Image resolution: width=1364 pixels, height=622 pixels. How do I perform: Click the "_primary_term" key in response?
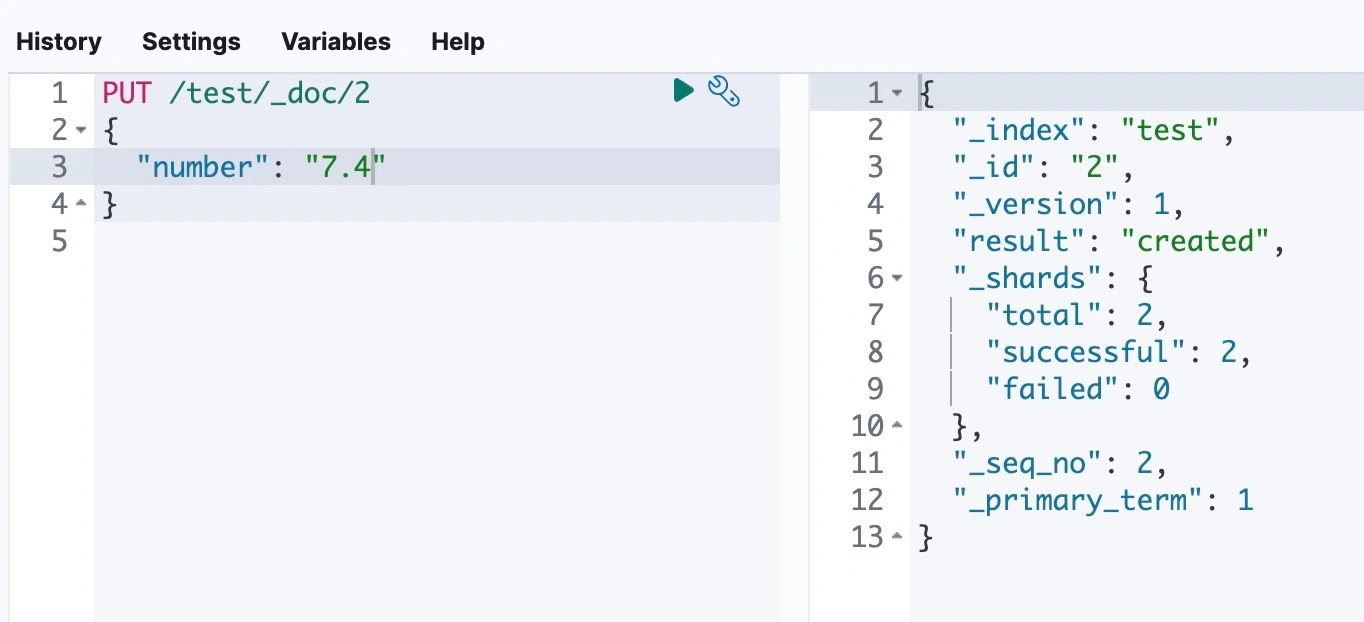1085,500
